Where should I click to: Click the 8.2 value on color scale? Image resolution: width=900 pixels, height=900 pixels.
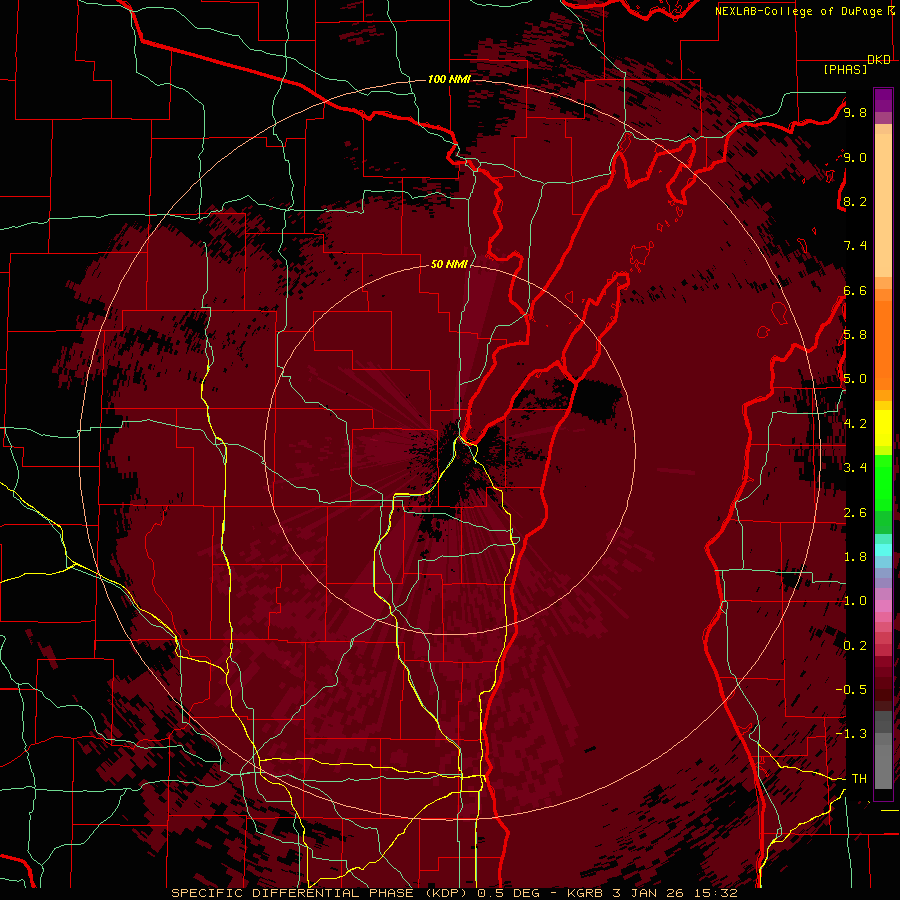point(855,201)
